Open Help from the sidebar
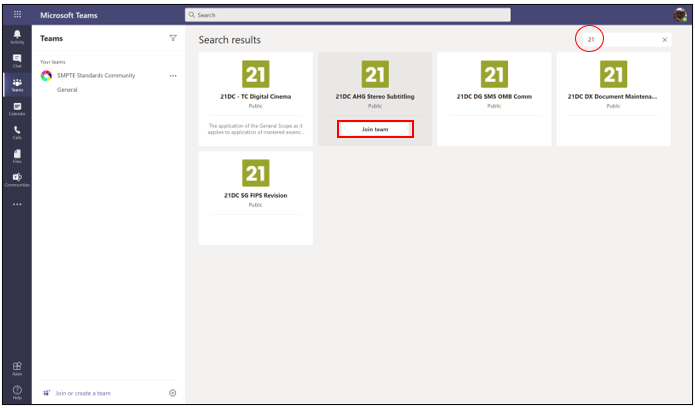This screenshot has height=408, width=695. click(x=17, y=391)
